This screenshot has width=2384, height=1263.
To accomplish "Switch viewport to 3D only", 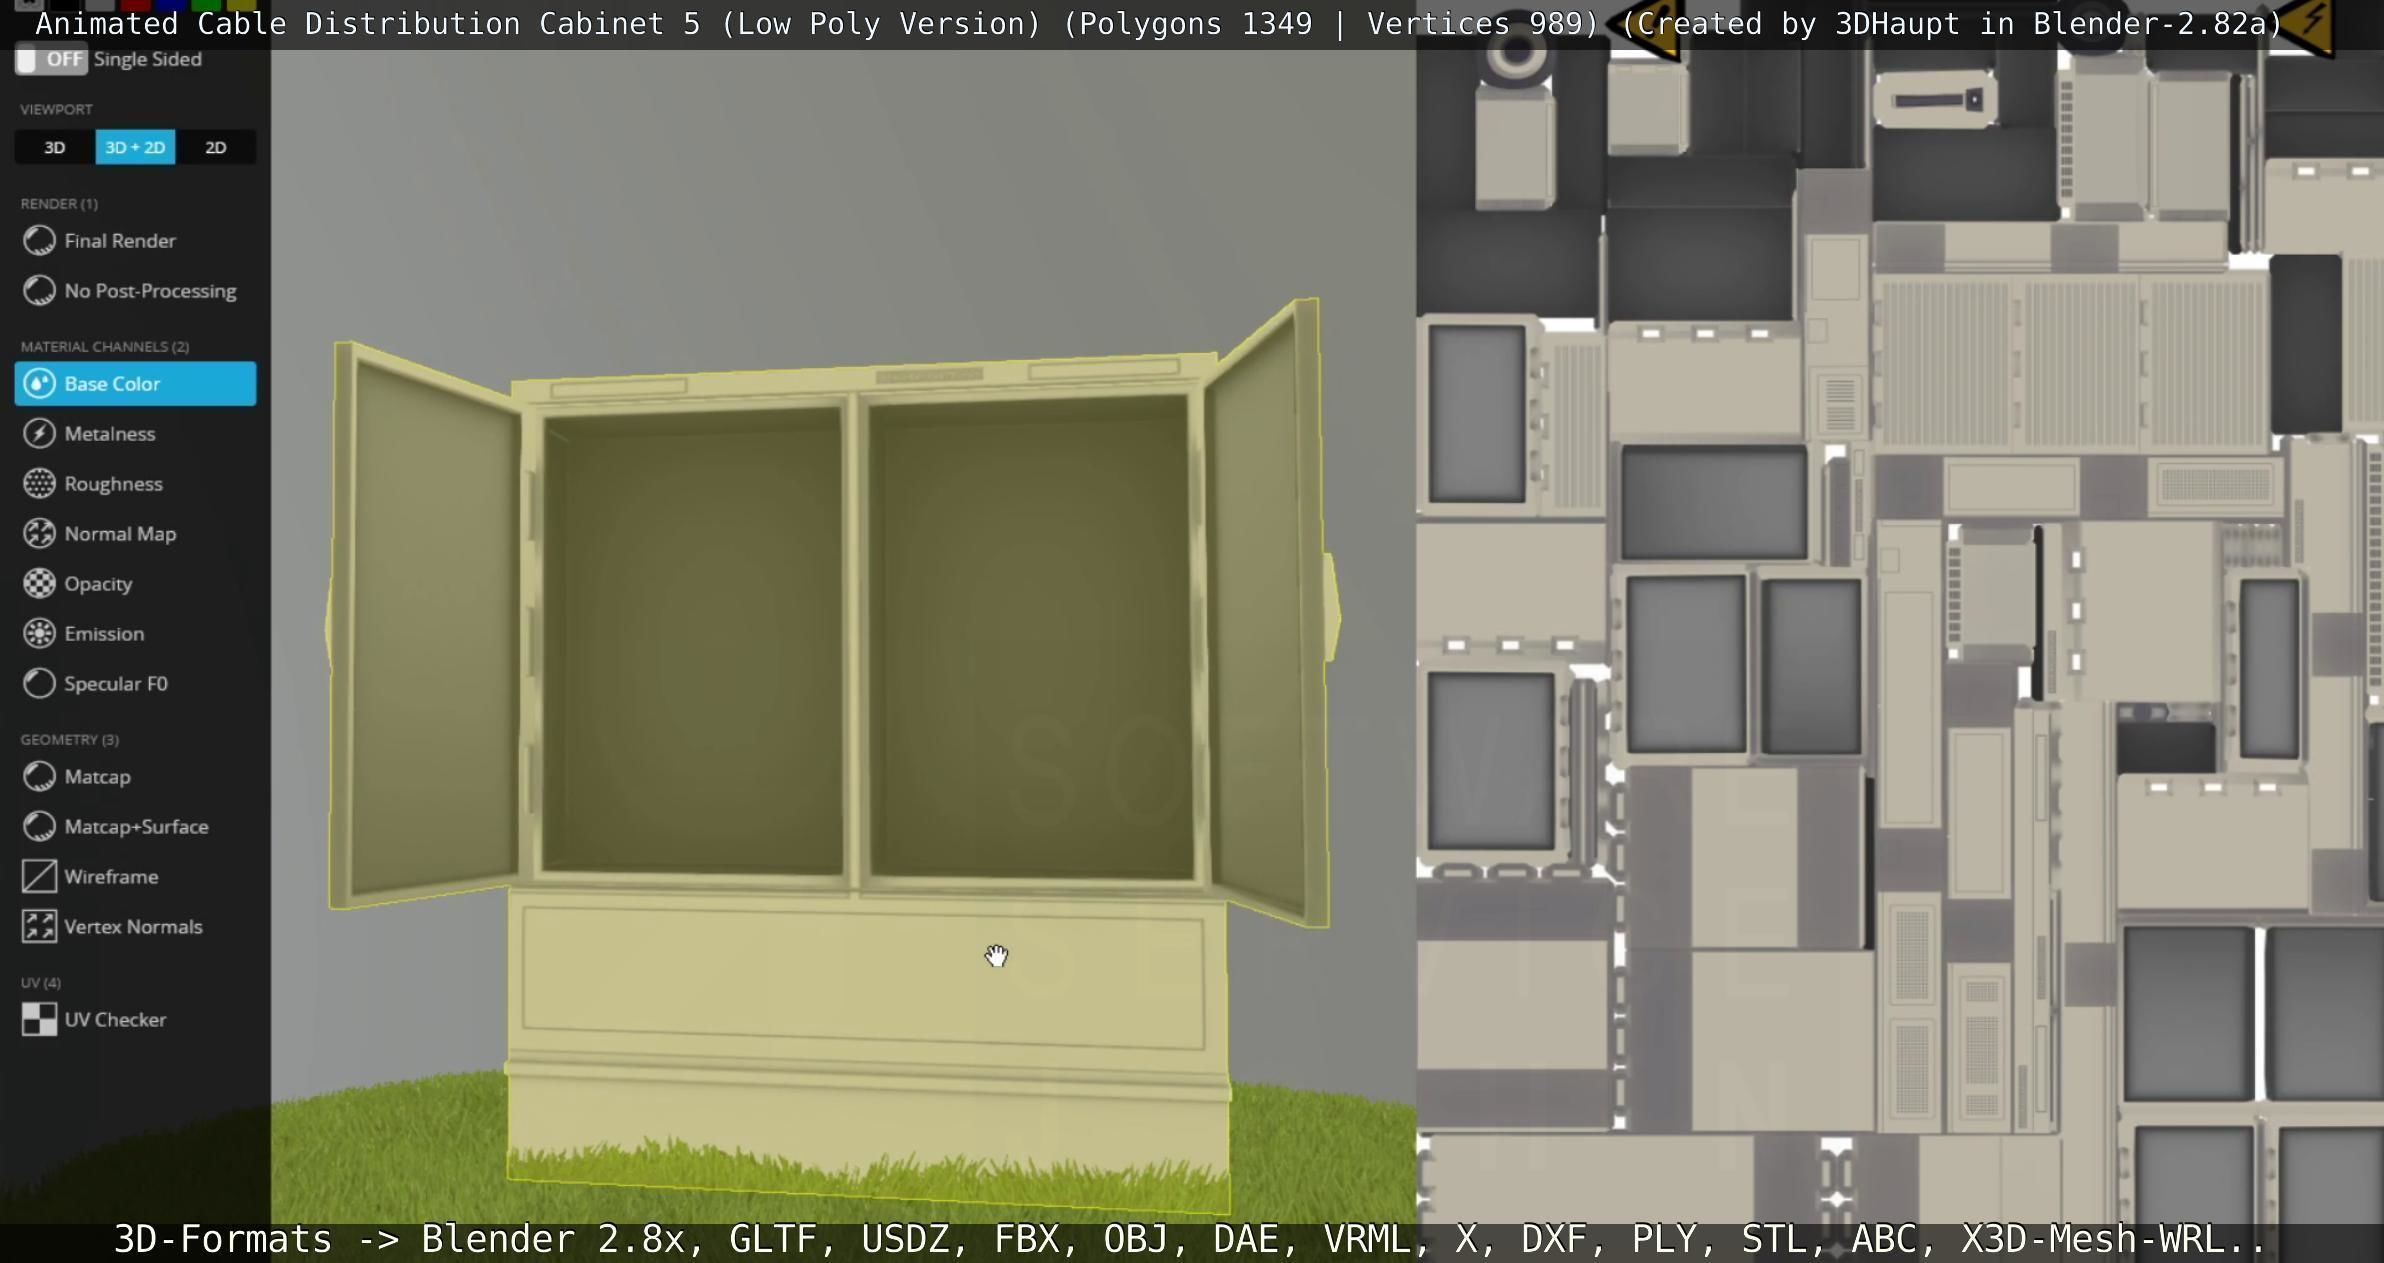I will pos(55,147).
